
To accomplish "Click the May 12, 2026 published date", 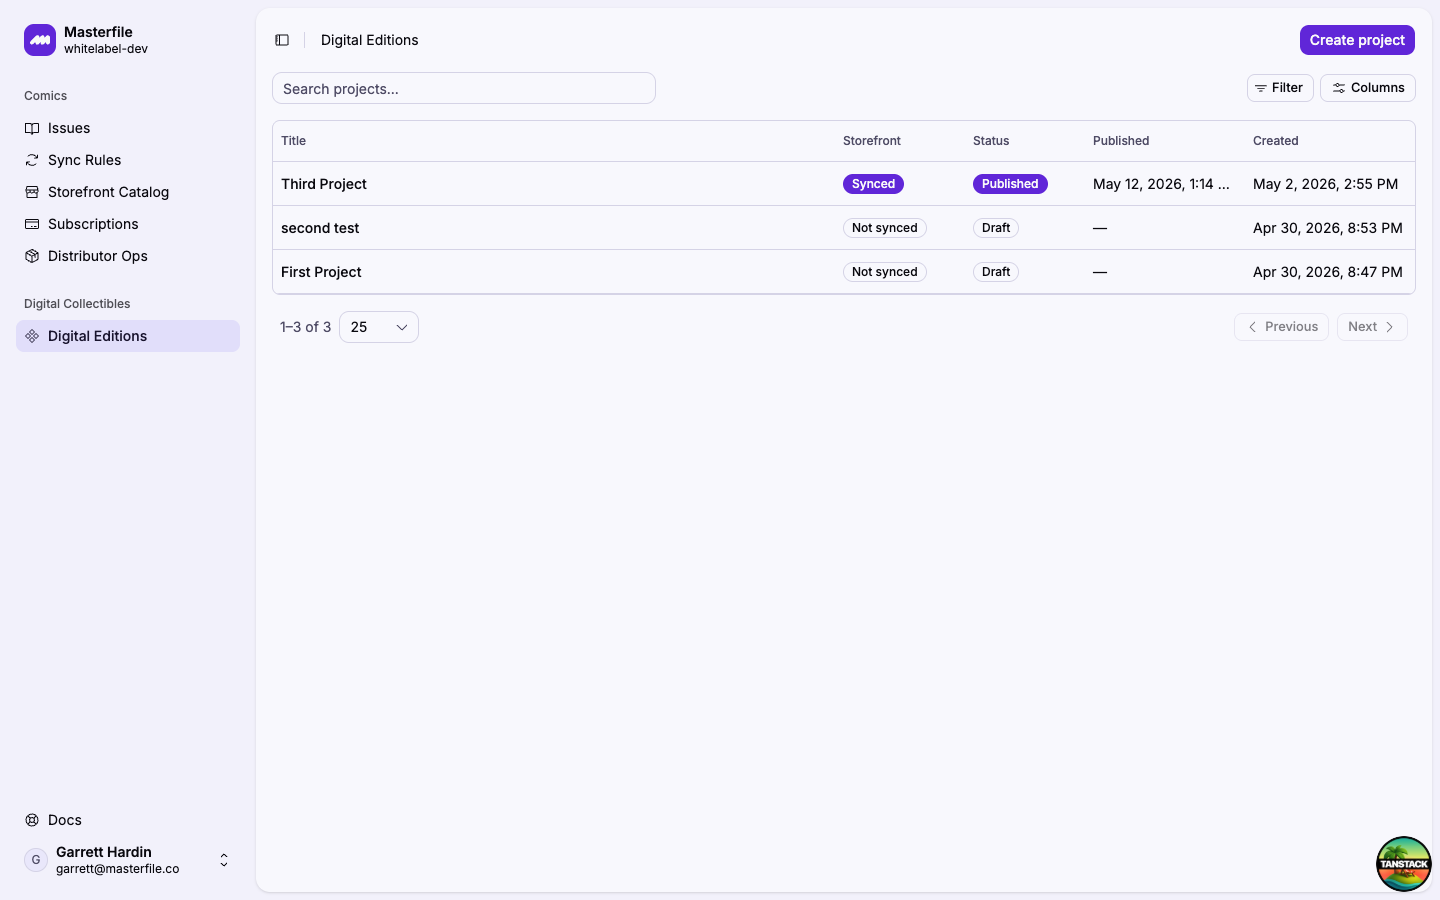I will [x=1161, y=184].
